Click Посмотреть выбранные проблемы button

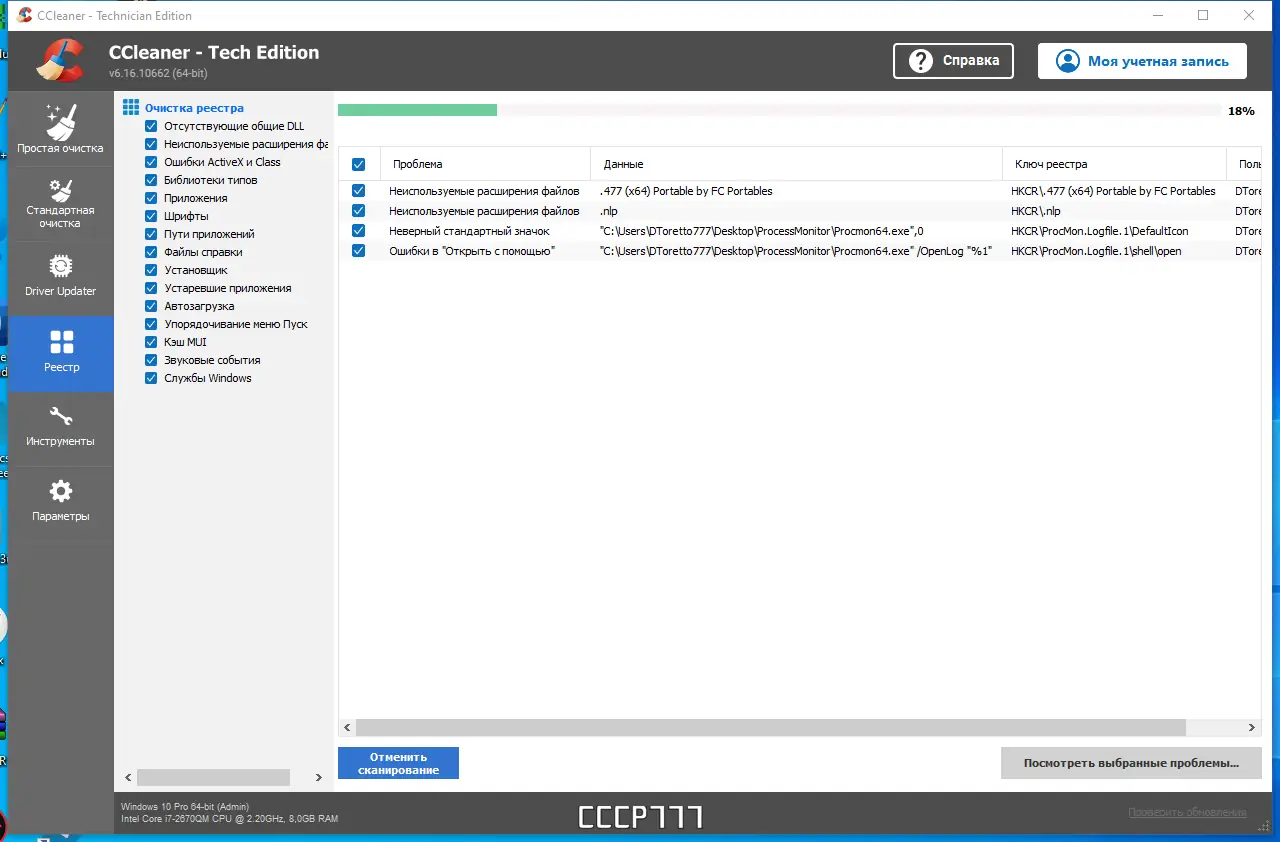1131,763
